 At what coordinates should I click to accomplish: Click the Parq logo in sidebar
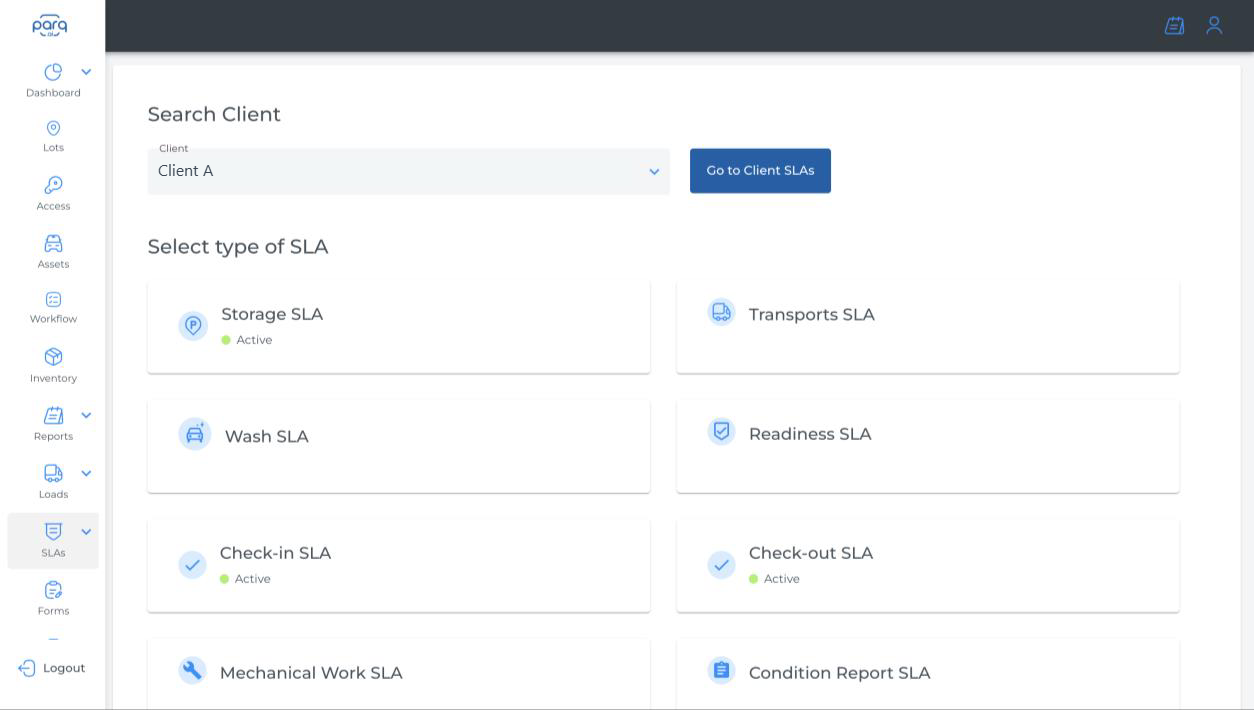(50, 25)
